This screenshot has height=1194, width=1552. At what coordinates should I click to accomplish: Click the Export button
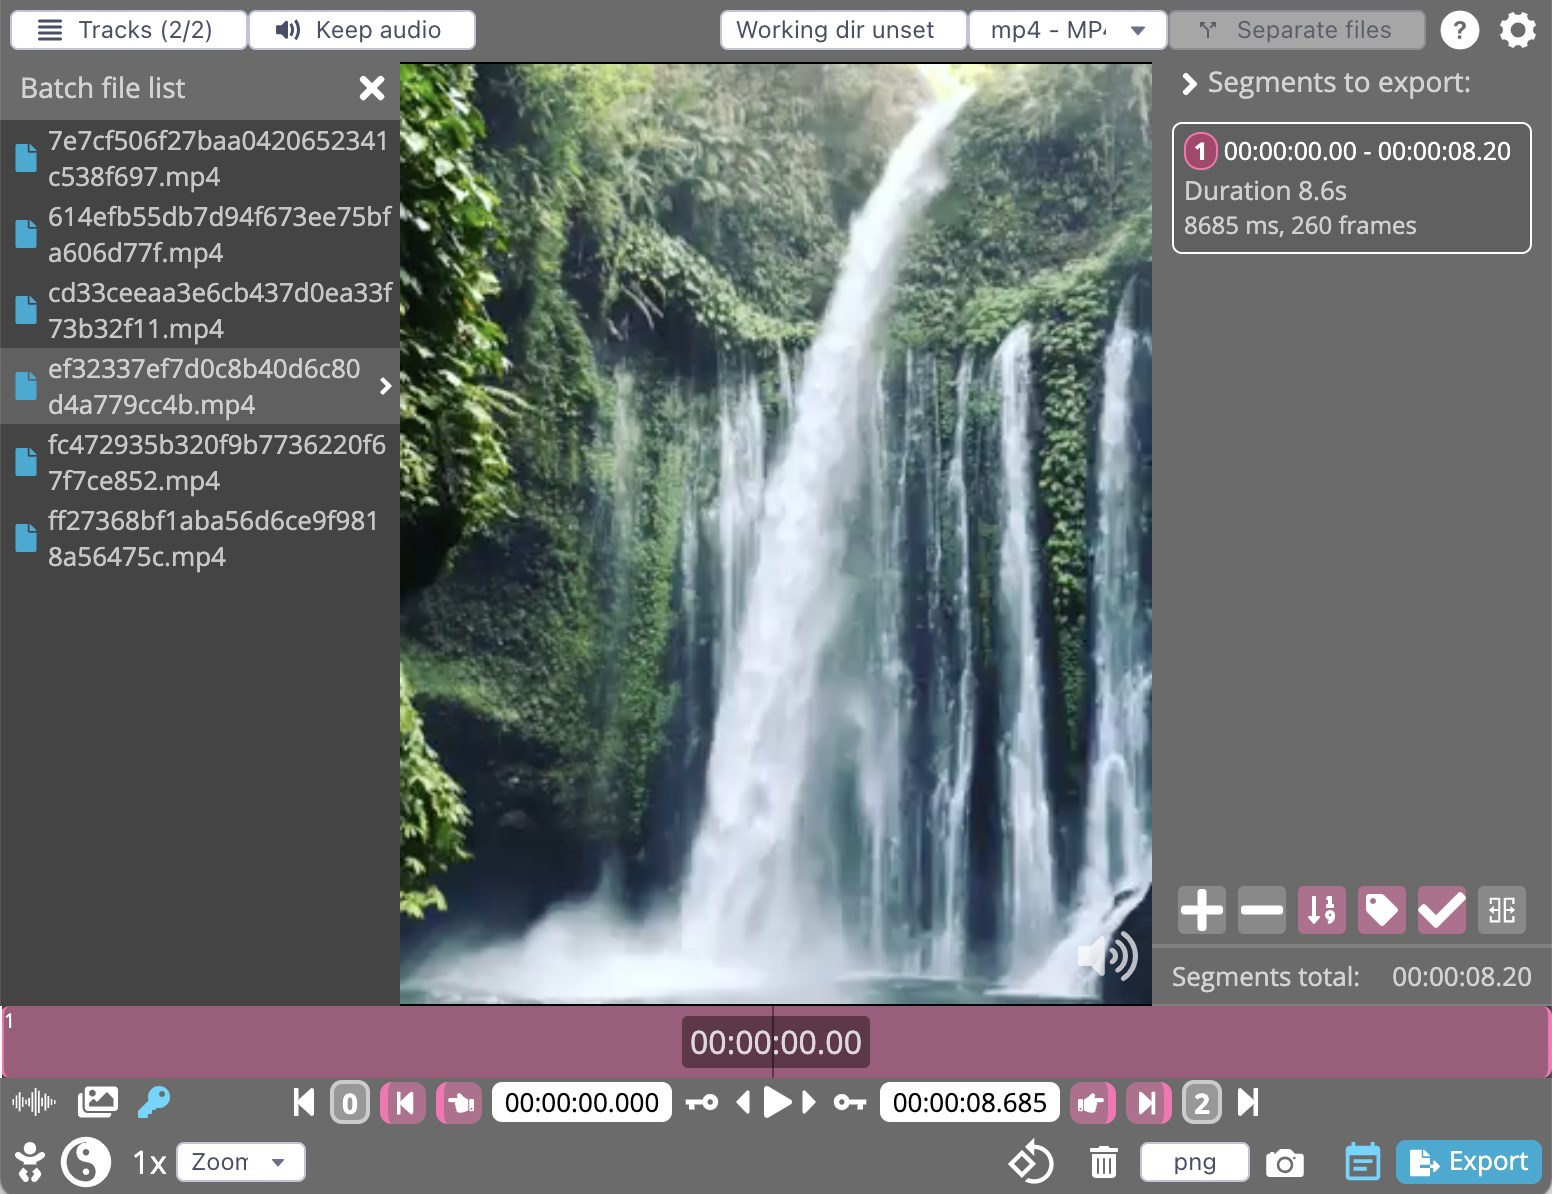click(x=1469, y=1162)
